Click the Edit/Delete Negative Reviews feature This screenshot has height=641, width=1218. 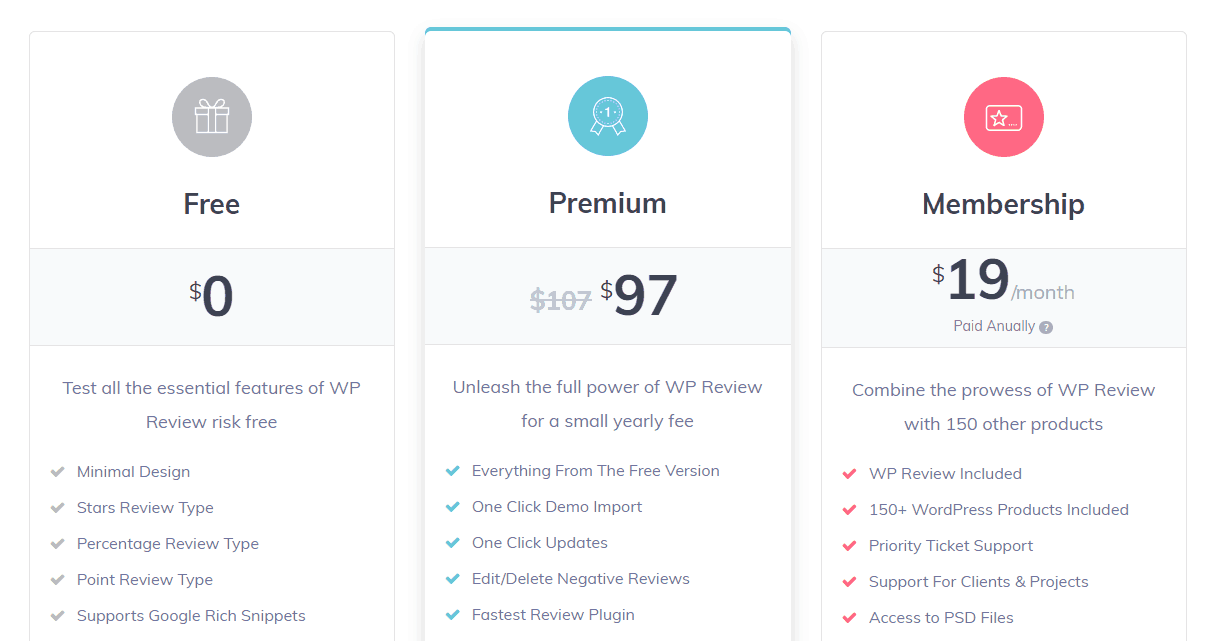coord(581,579)
